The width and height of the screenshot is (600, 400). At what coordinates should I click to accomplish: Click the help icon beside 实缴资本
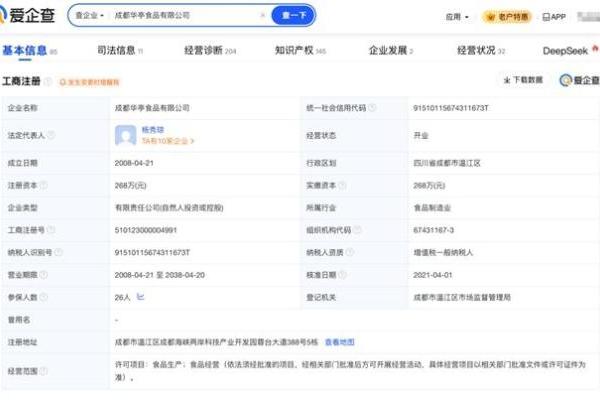coord(342,185)
